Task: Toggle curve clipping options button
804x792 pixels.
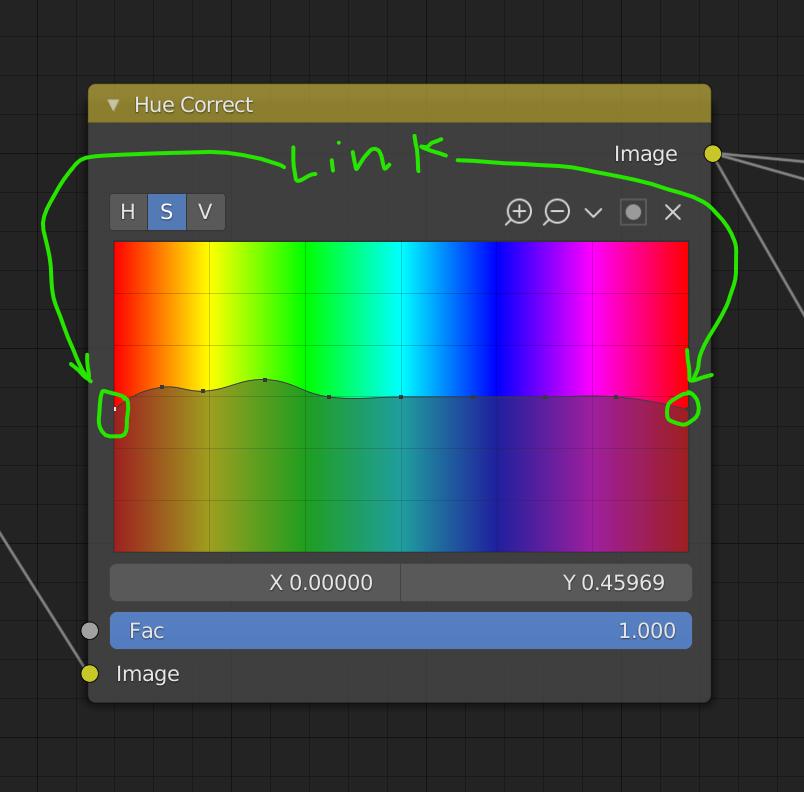Action: [633, 212]
